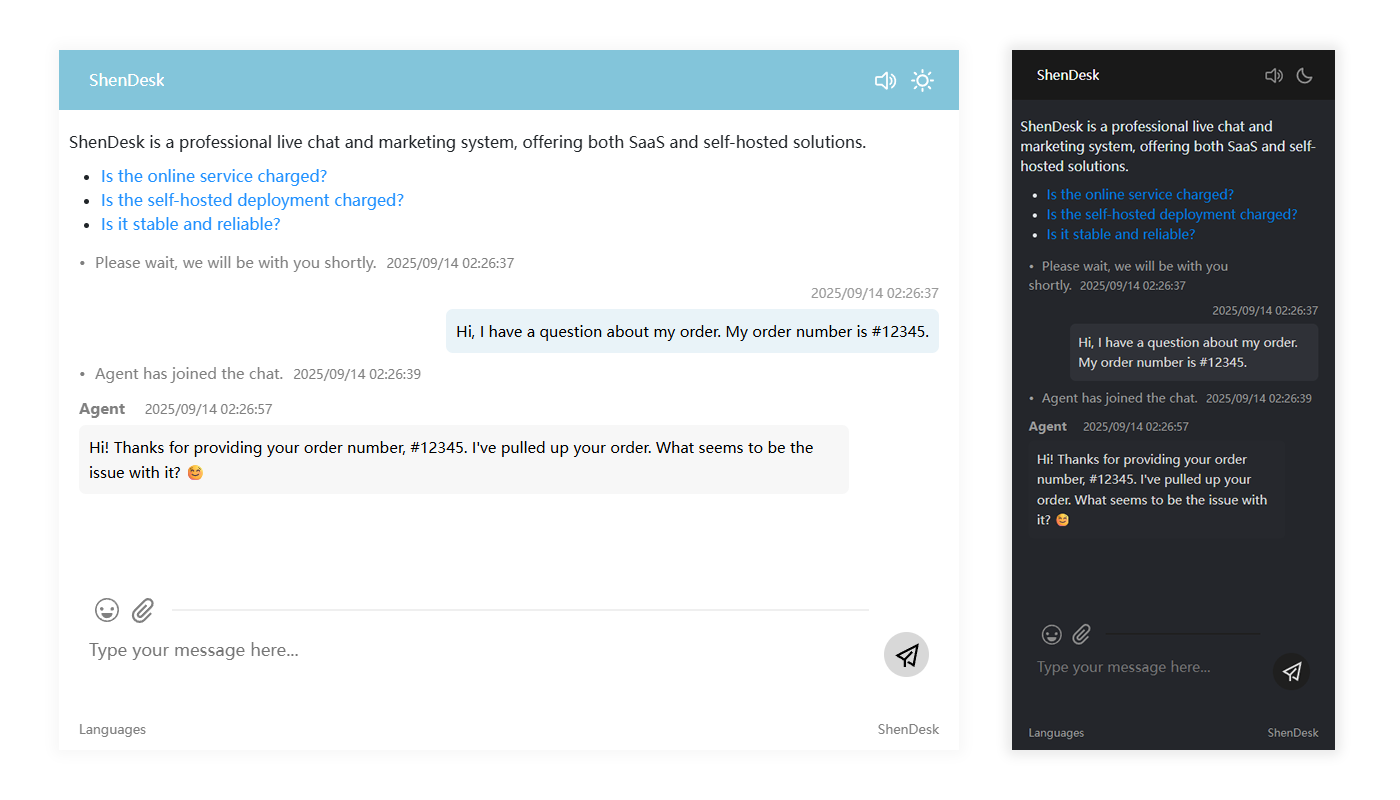
Task: Click the paperclip attachment icon in light widget
Action: tap(143, 610)
